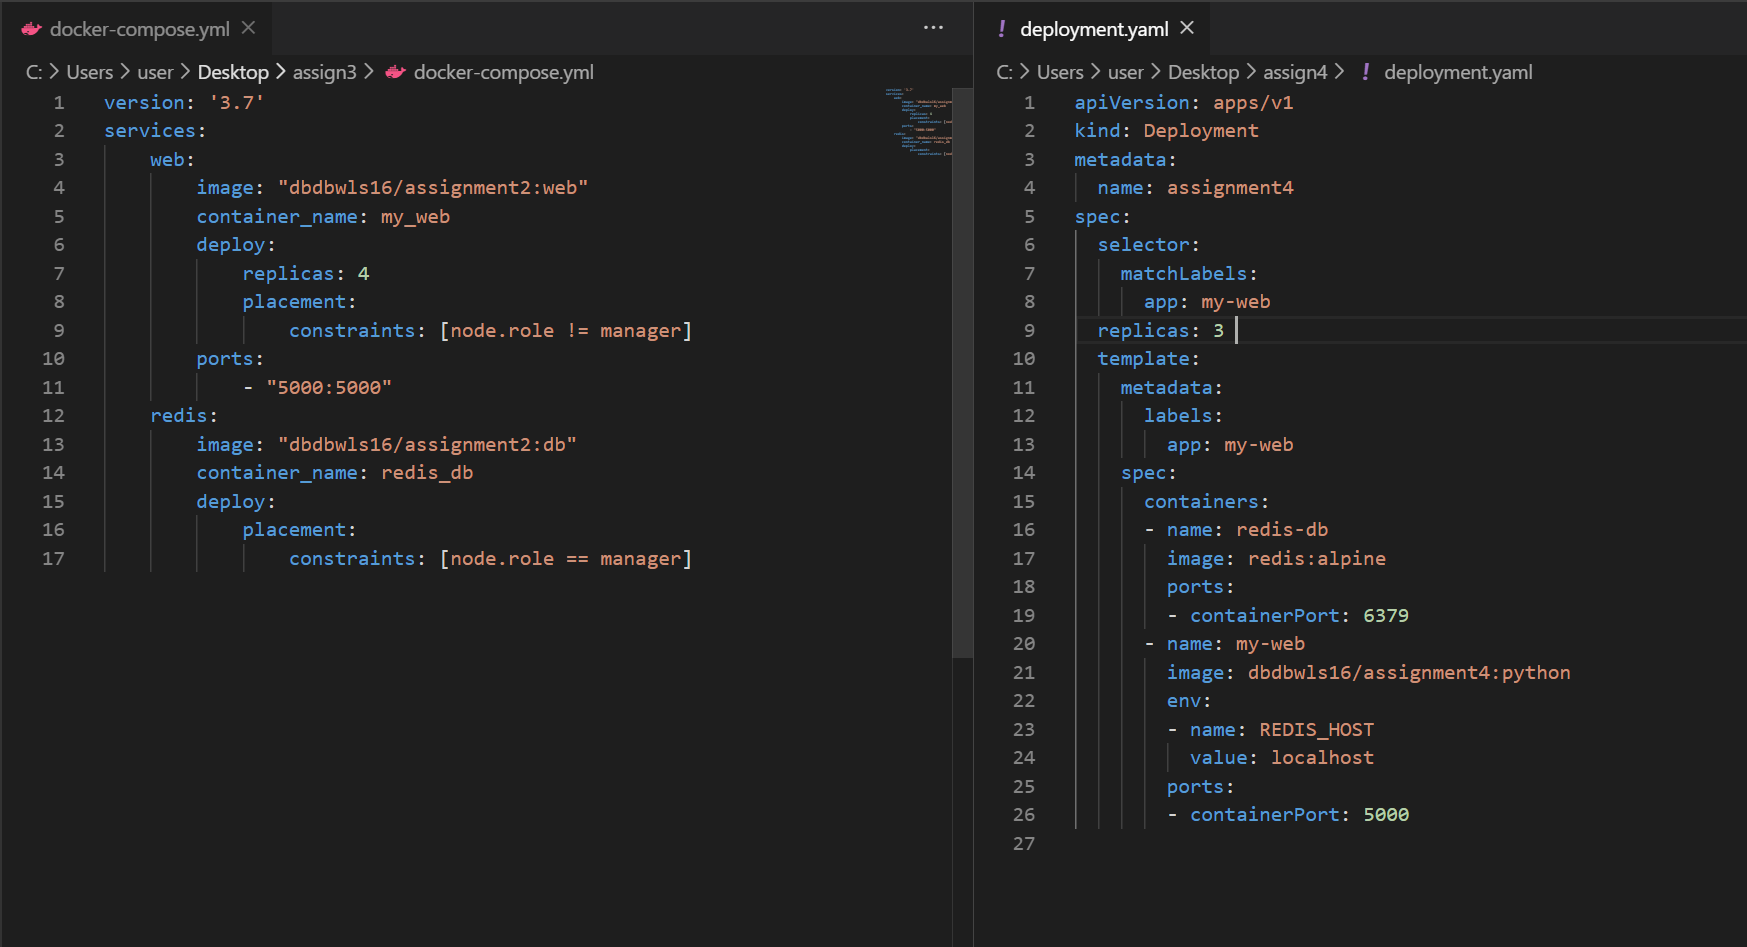Click 'replicas: 4' in docker-compose

point(306,273)
